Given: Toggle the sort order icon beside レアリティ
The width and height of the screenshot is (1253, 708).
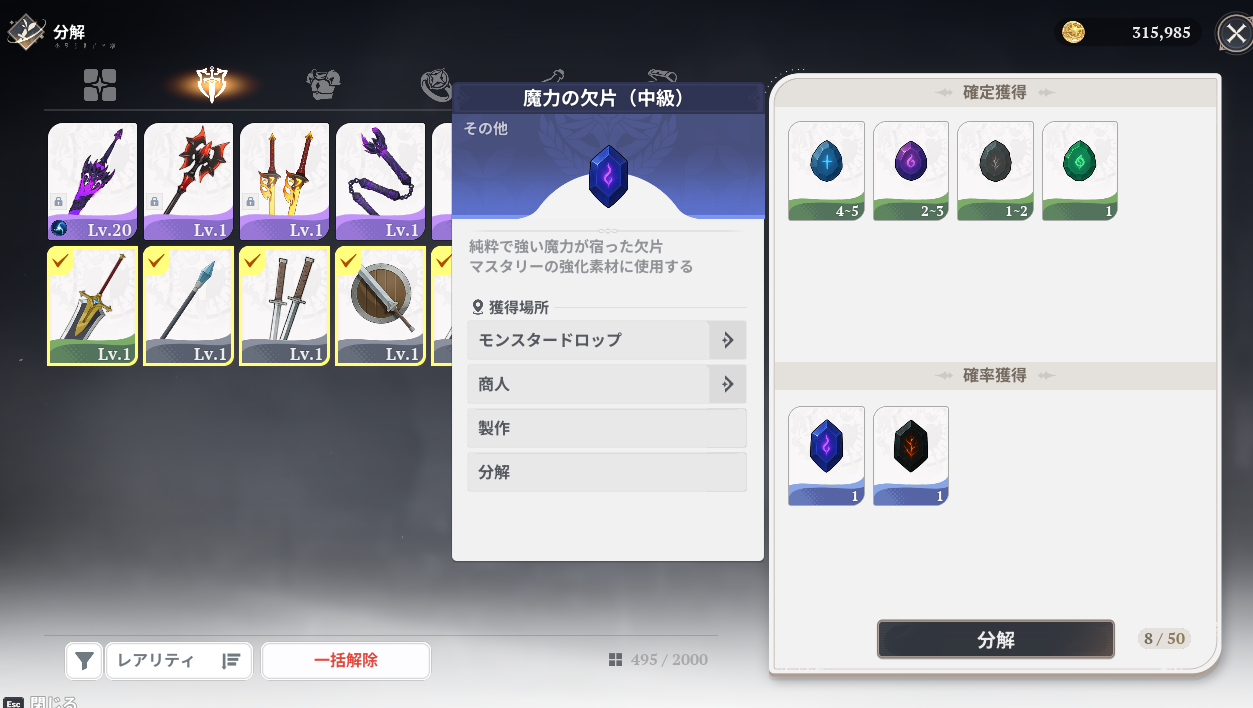Looking at the screenshot, I should [x=231, y=661].
